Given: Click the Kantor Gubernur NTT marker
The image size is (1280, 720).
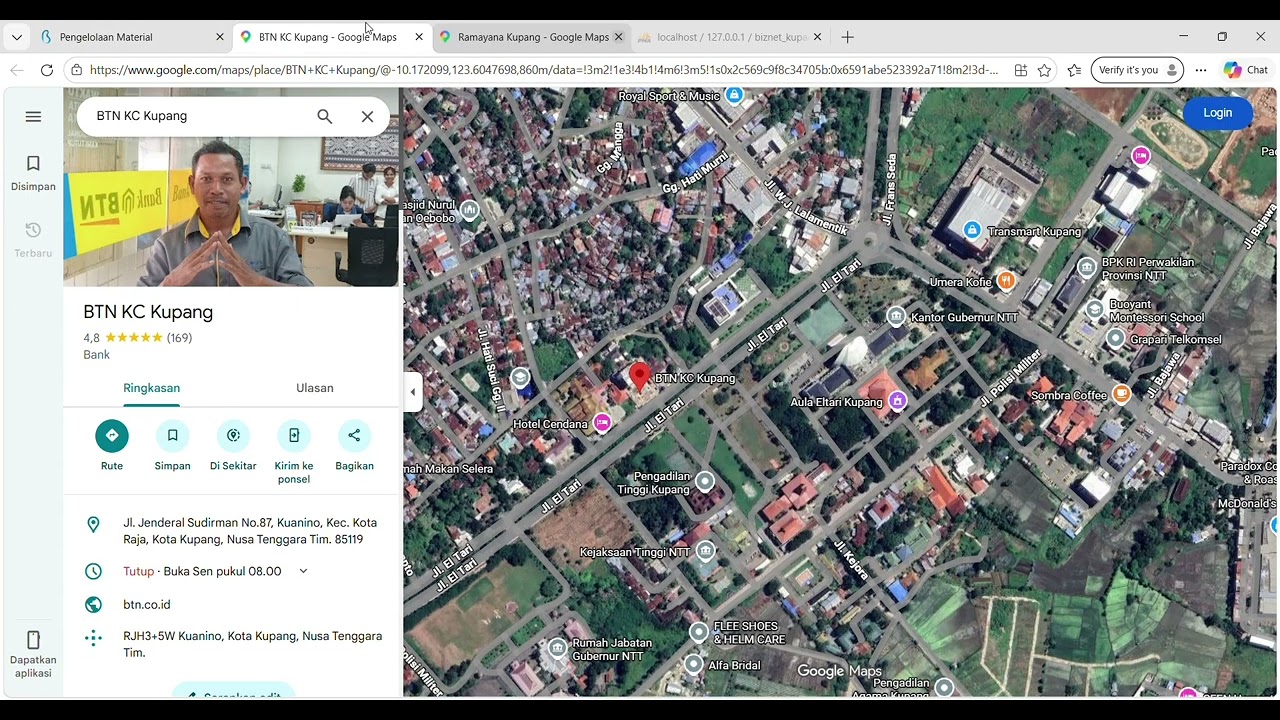Looking at the screenshot, I should tap(897, 317).
